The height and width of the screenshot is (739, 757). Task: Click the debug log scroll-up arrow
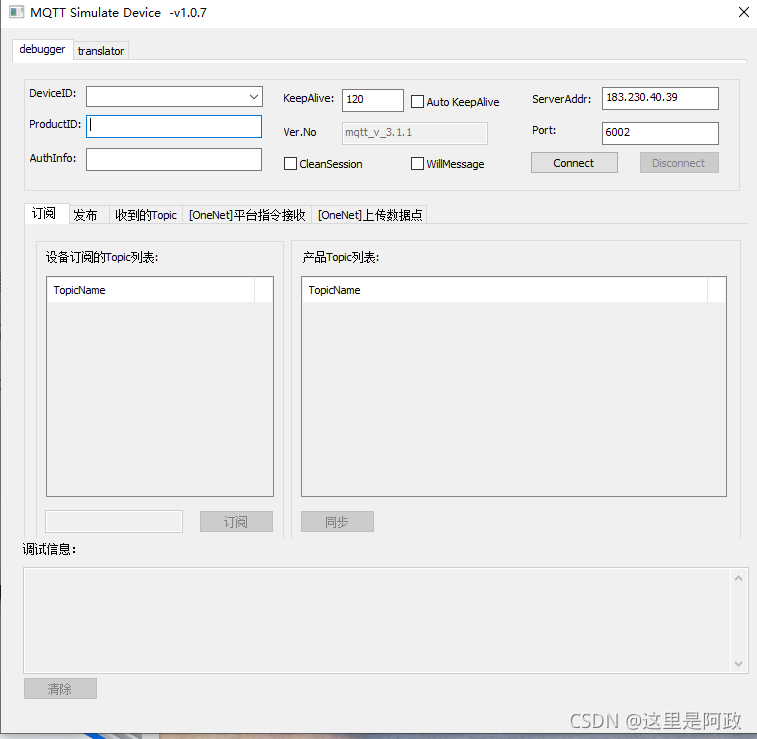[738, 578]
